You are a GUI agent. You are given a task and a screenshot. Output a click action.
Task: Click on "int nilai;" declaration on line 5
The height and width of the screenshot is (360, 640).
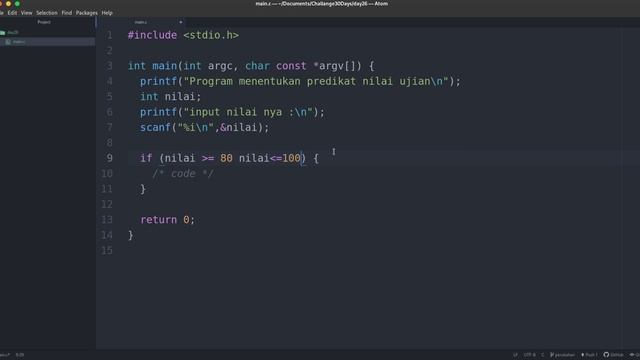point(171,97)
